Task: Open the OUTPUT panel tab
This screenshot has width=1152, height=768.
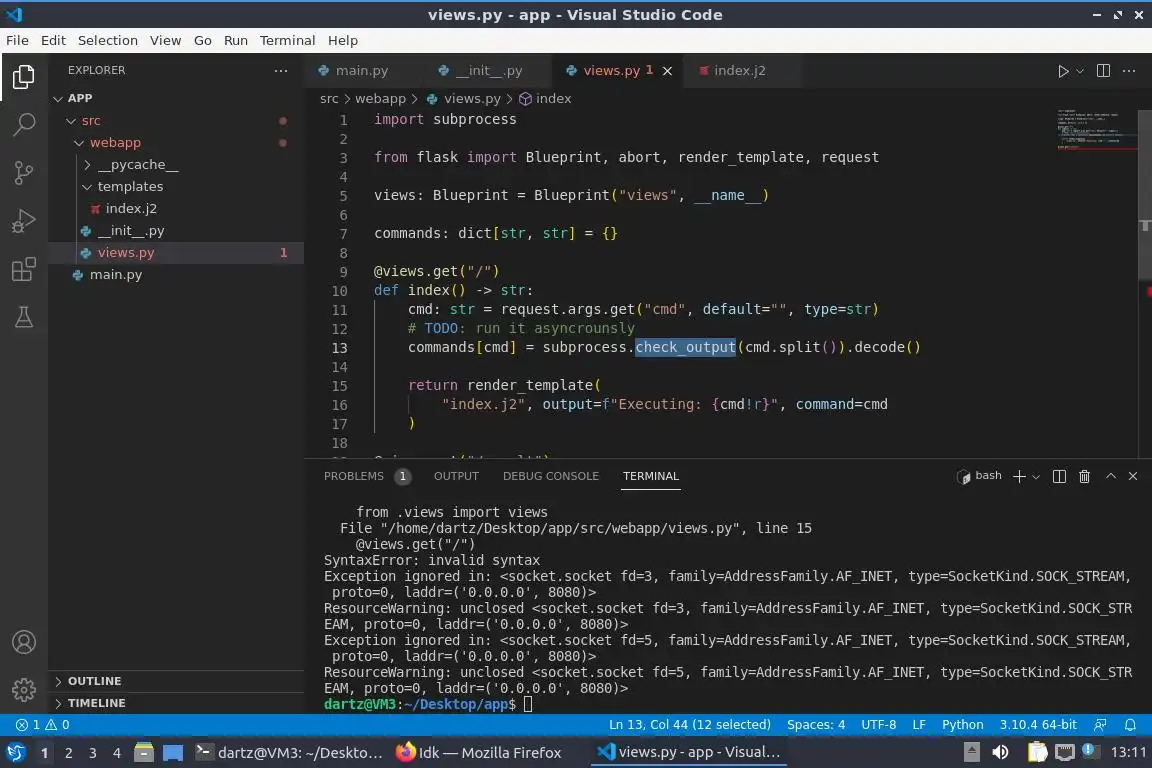Action: pos(456,476)
